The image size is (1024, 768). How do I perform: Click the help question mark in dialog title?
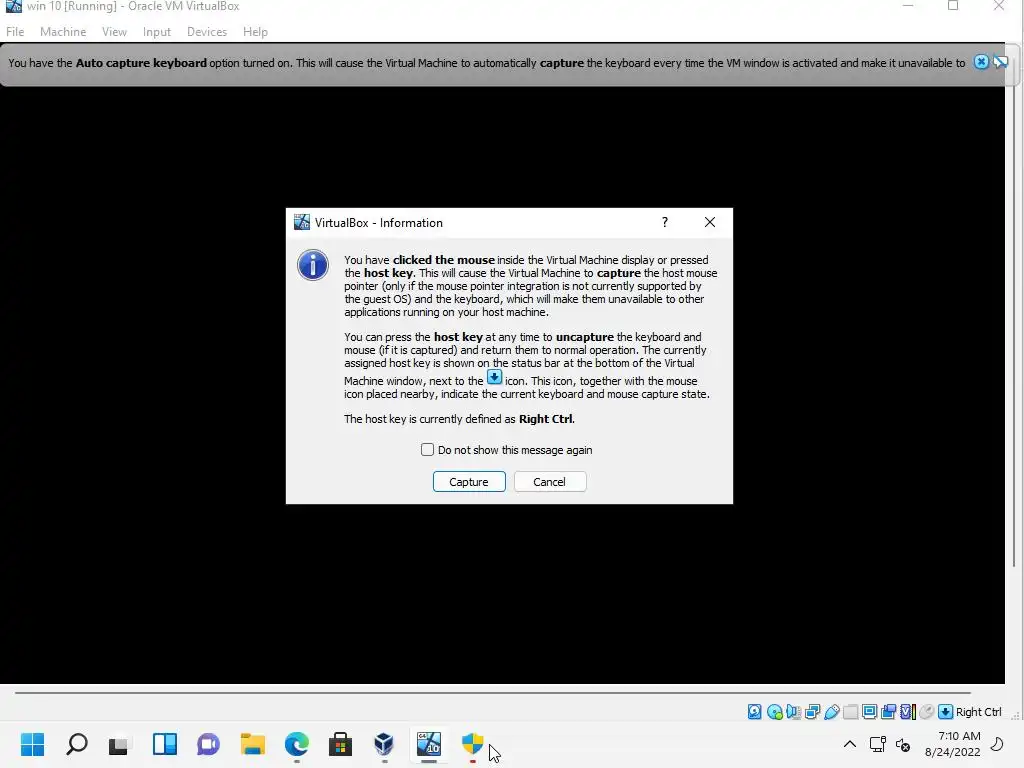click(x=665, y=222)
